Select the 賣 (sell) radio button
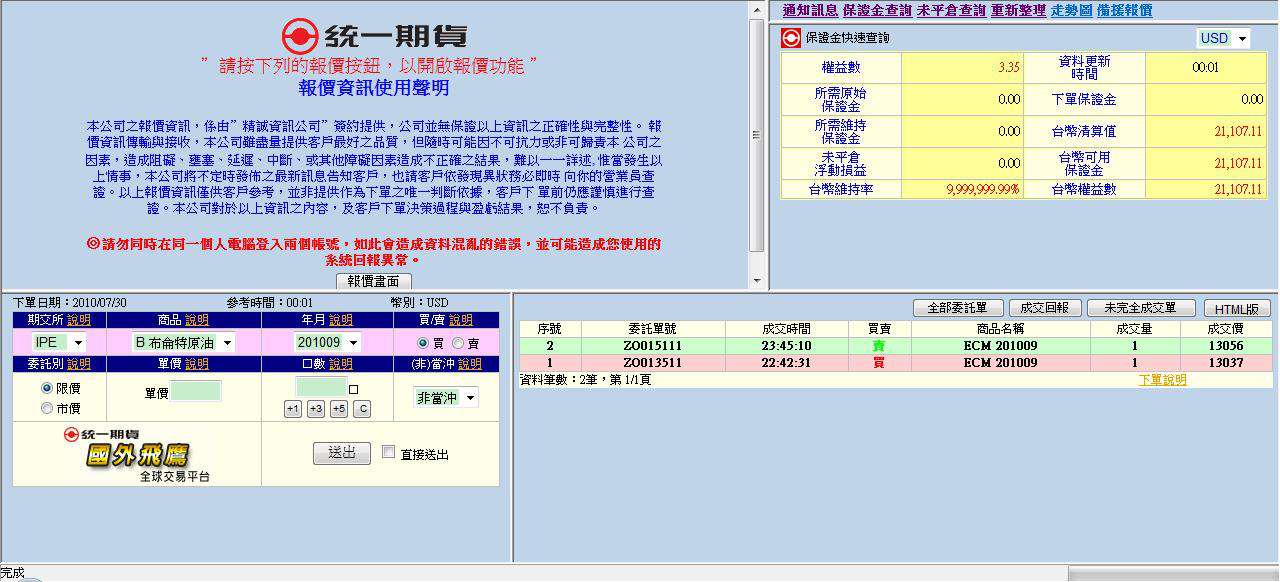1280x582 pixels. tap(458, 343)
